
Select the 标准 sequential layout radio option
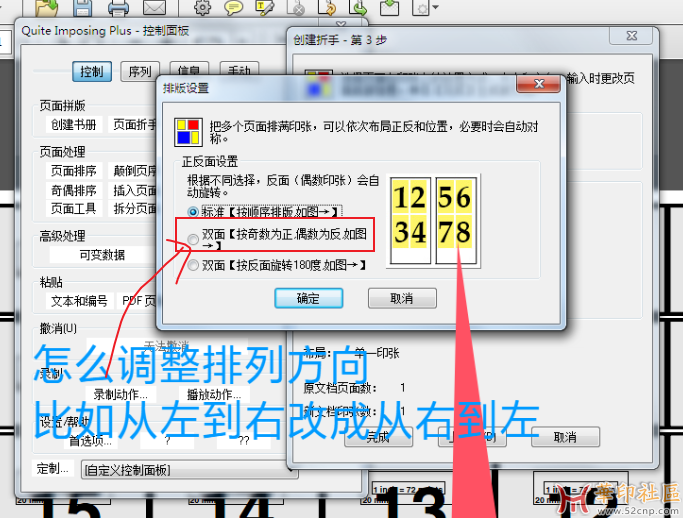pyautogui.click(x=194, y=212)
